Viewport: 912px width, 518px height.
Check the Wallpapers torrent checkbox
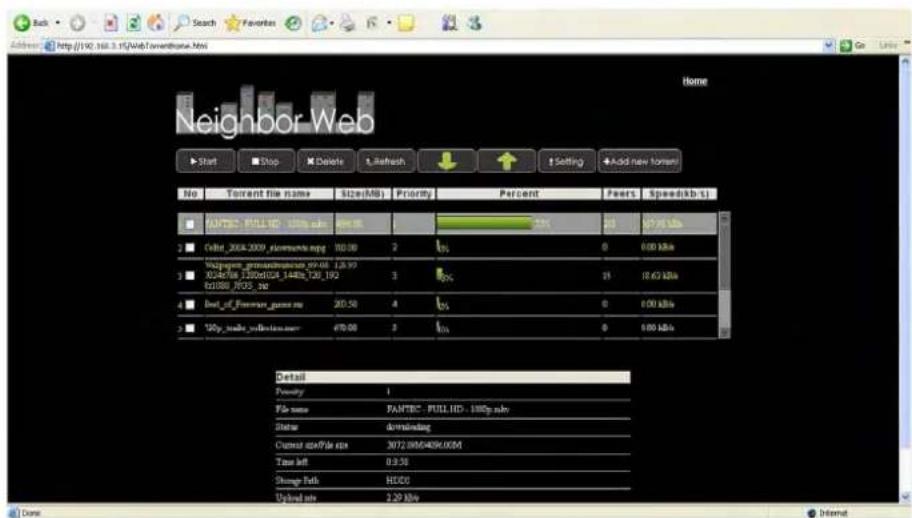[x=189, y=275]
